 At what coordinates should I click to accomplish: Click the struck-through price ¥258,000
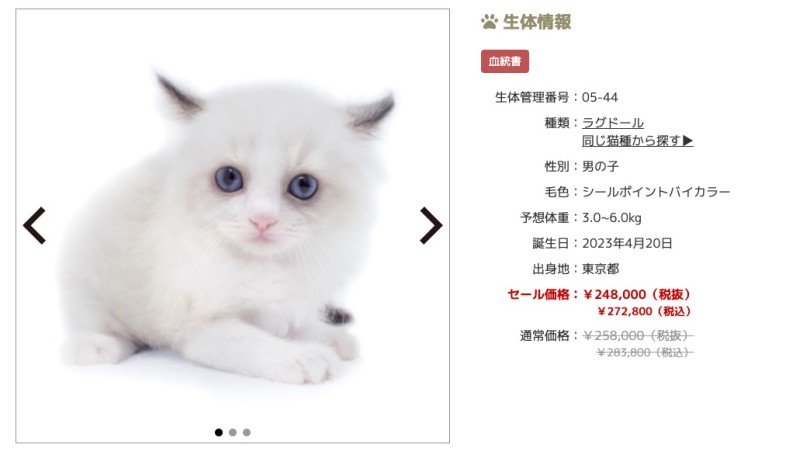[614, 336]
